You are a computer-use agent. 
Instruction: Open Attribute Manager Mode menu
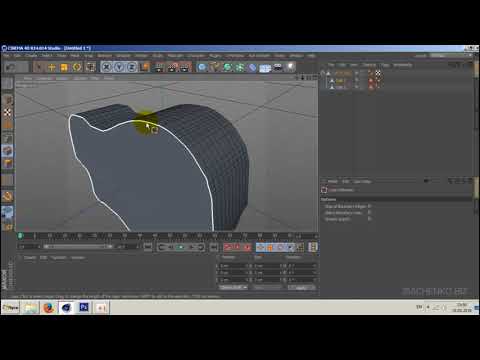pyautogui.click(x=332, y=182)
